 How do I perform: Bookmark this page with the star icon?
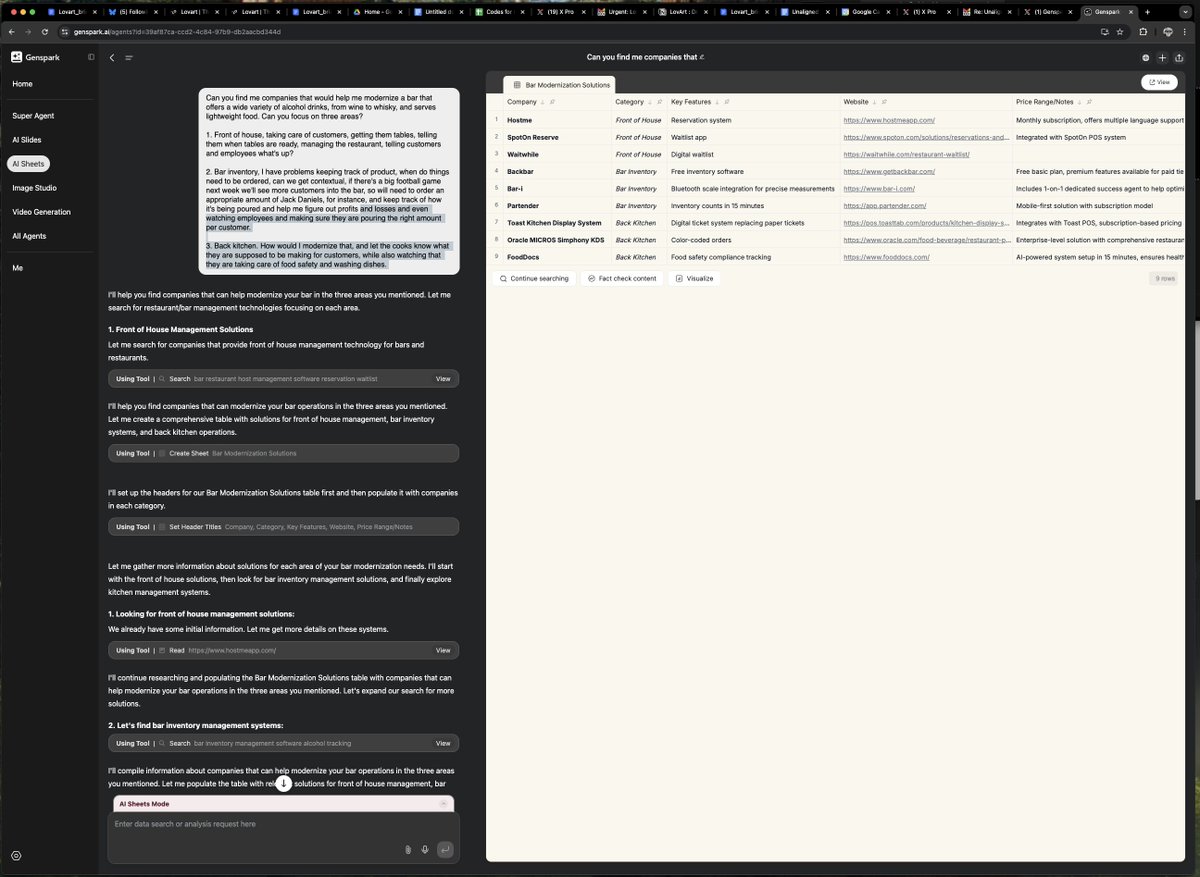(1120, 32)
